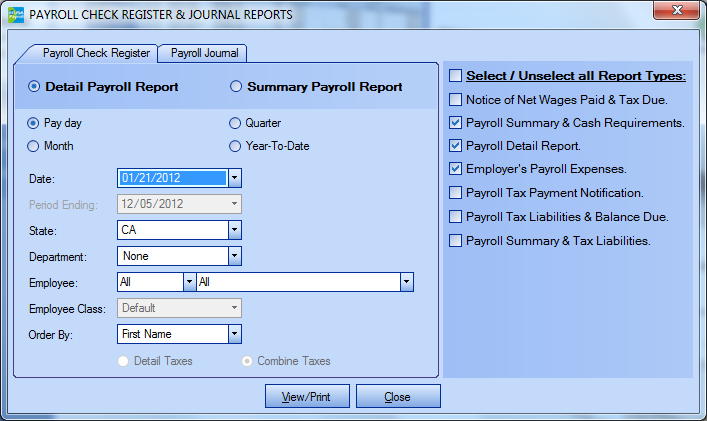Uncheck Payroll Summary & Cash Requirements
Image resolution: width=707 pixels, height=421 pixels.
pos(456,123)
